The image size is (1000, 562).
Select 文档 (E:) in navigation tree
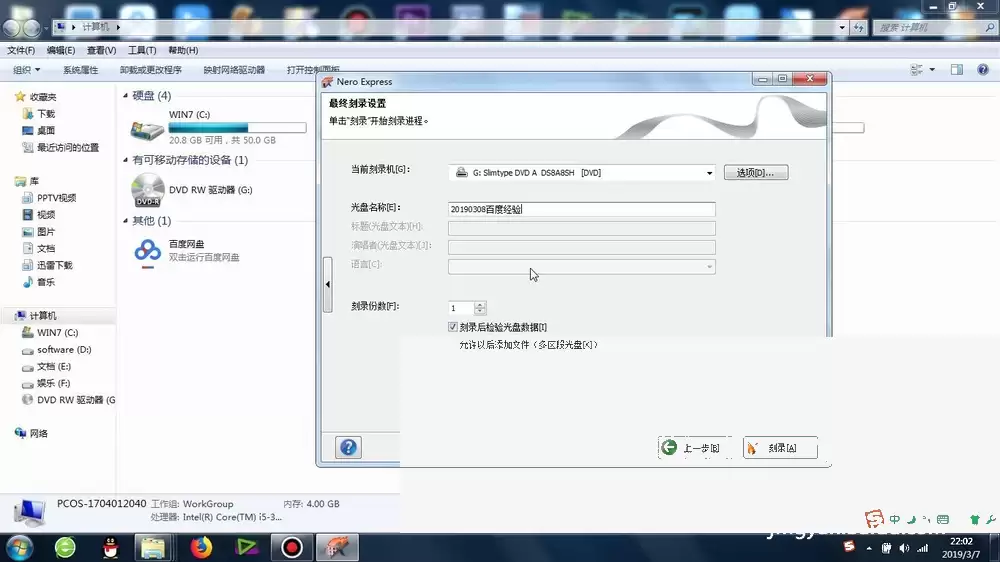click(x=54, y=366)
